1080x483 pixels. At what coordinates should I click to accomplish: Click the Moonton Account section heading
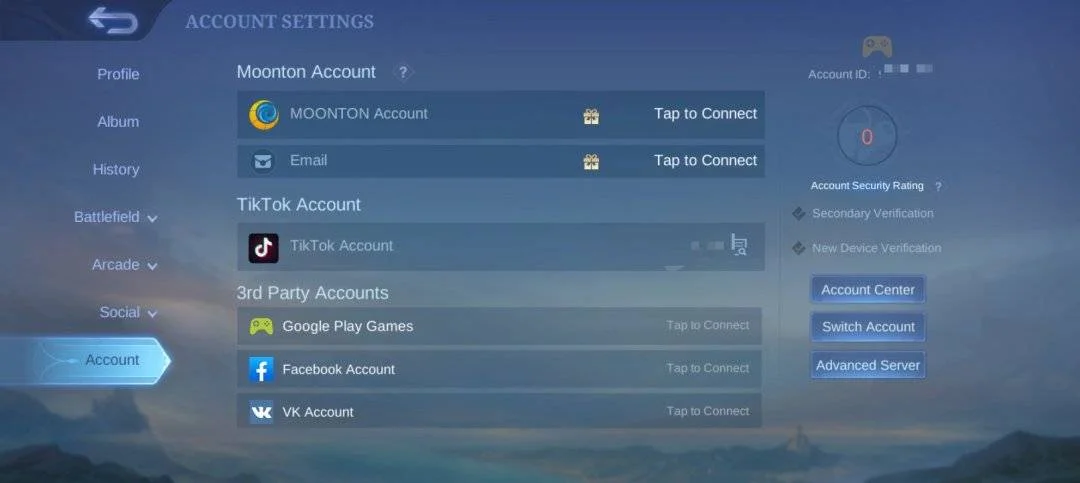[307, 72]
